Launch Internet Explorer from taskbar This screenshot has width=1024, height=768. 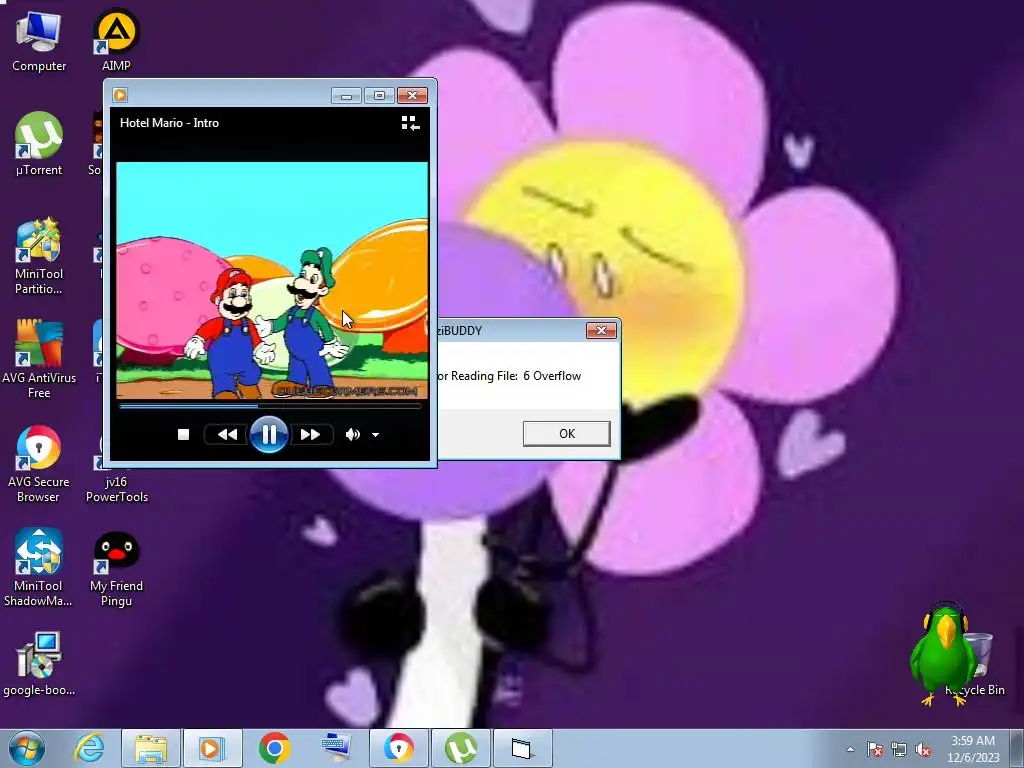point(88,748)
